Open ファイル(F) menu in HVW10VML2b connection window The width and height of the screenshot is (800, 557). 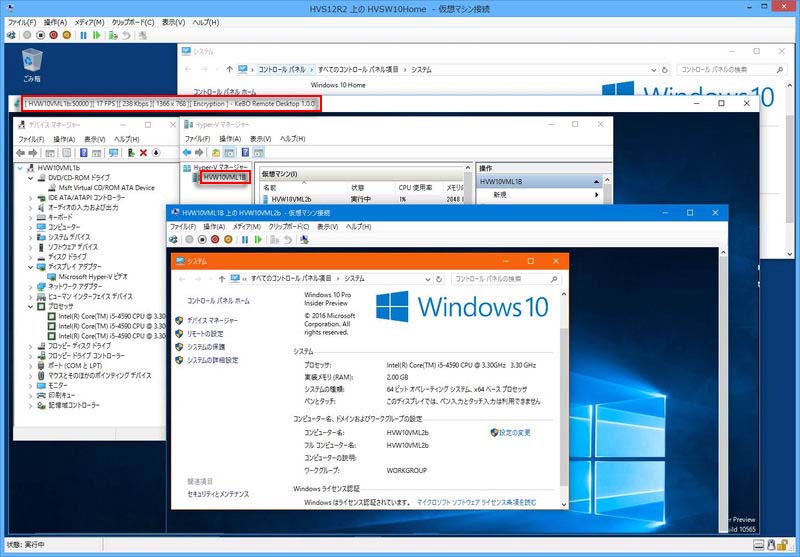[183, 226]
